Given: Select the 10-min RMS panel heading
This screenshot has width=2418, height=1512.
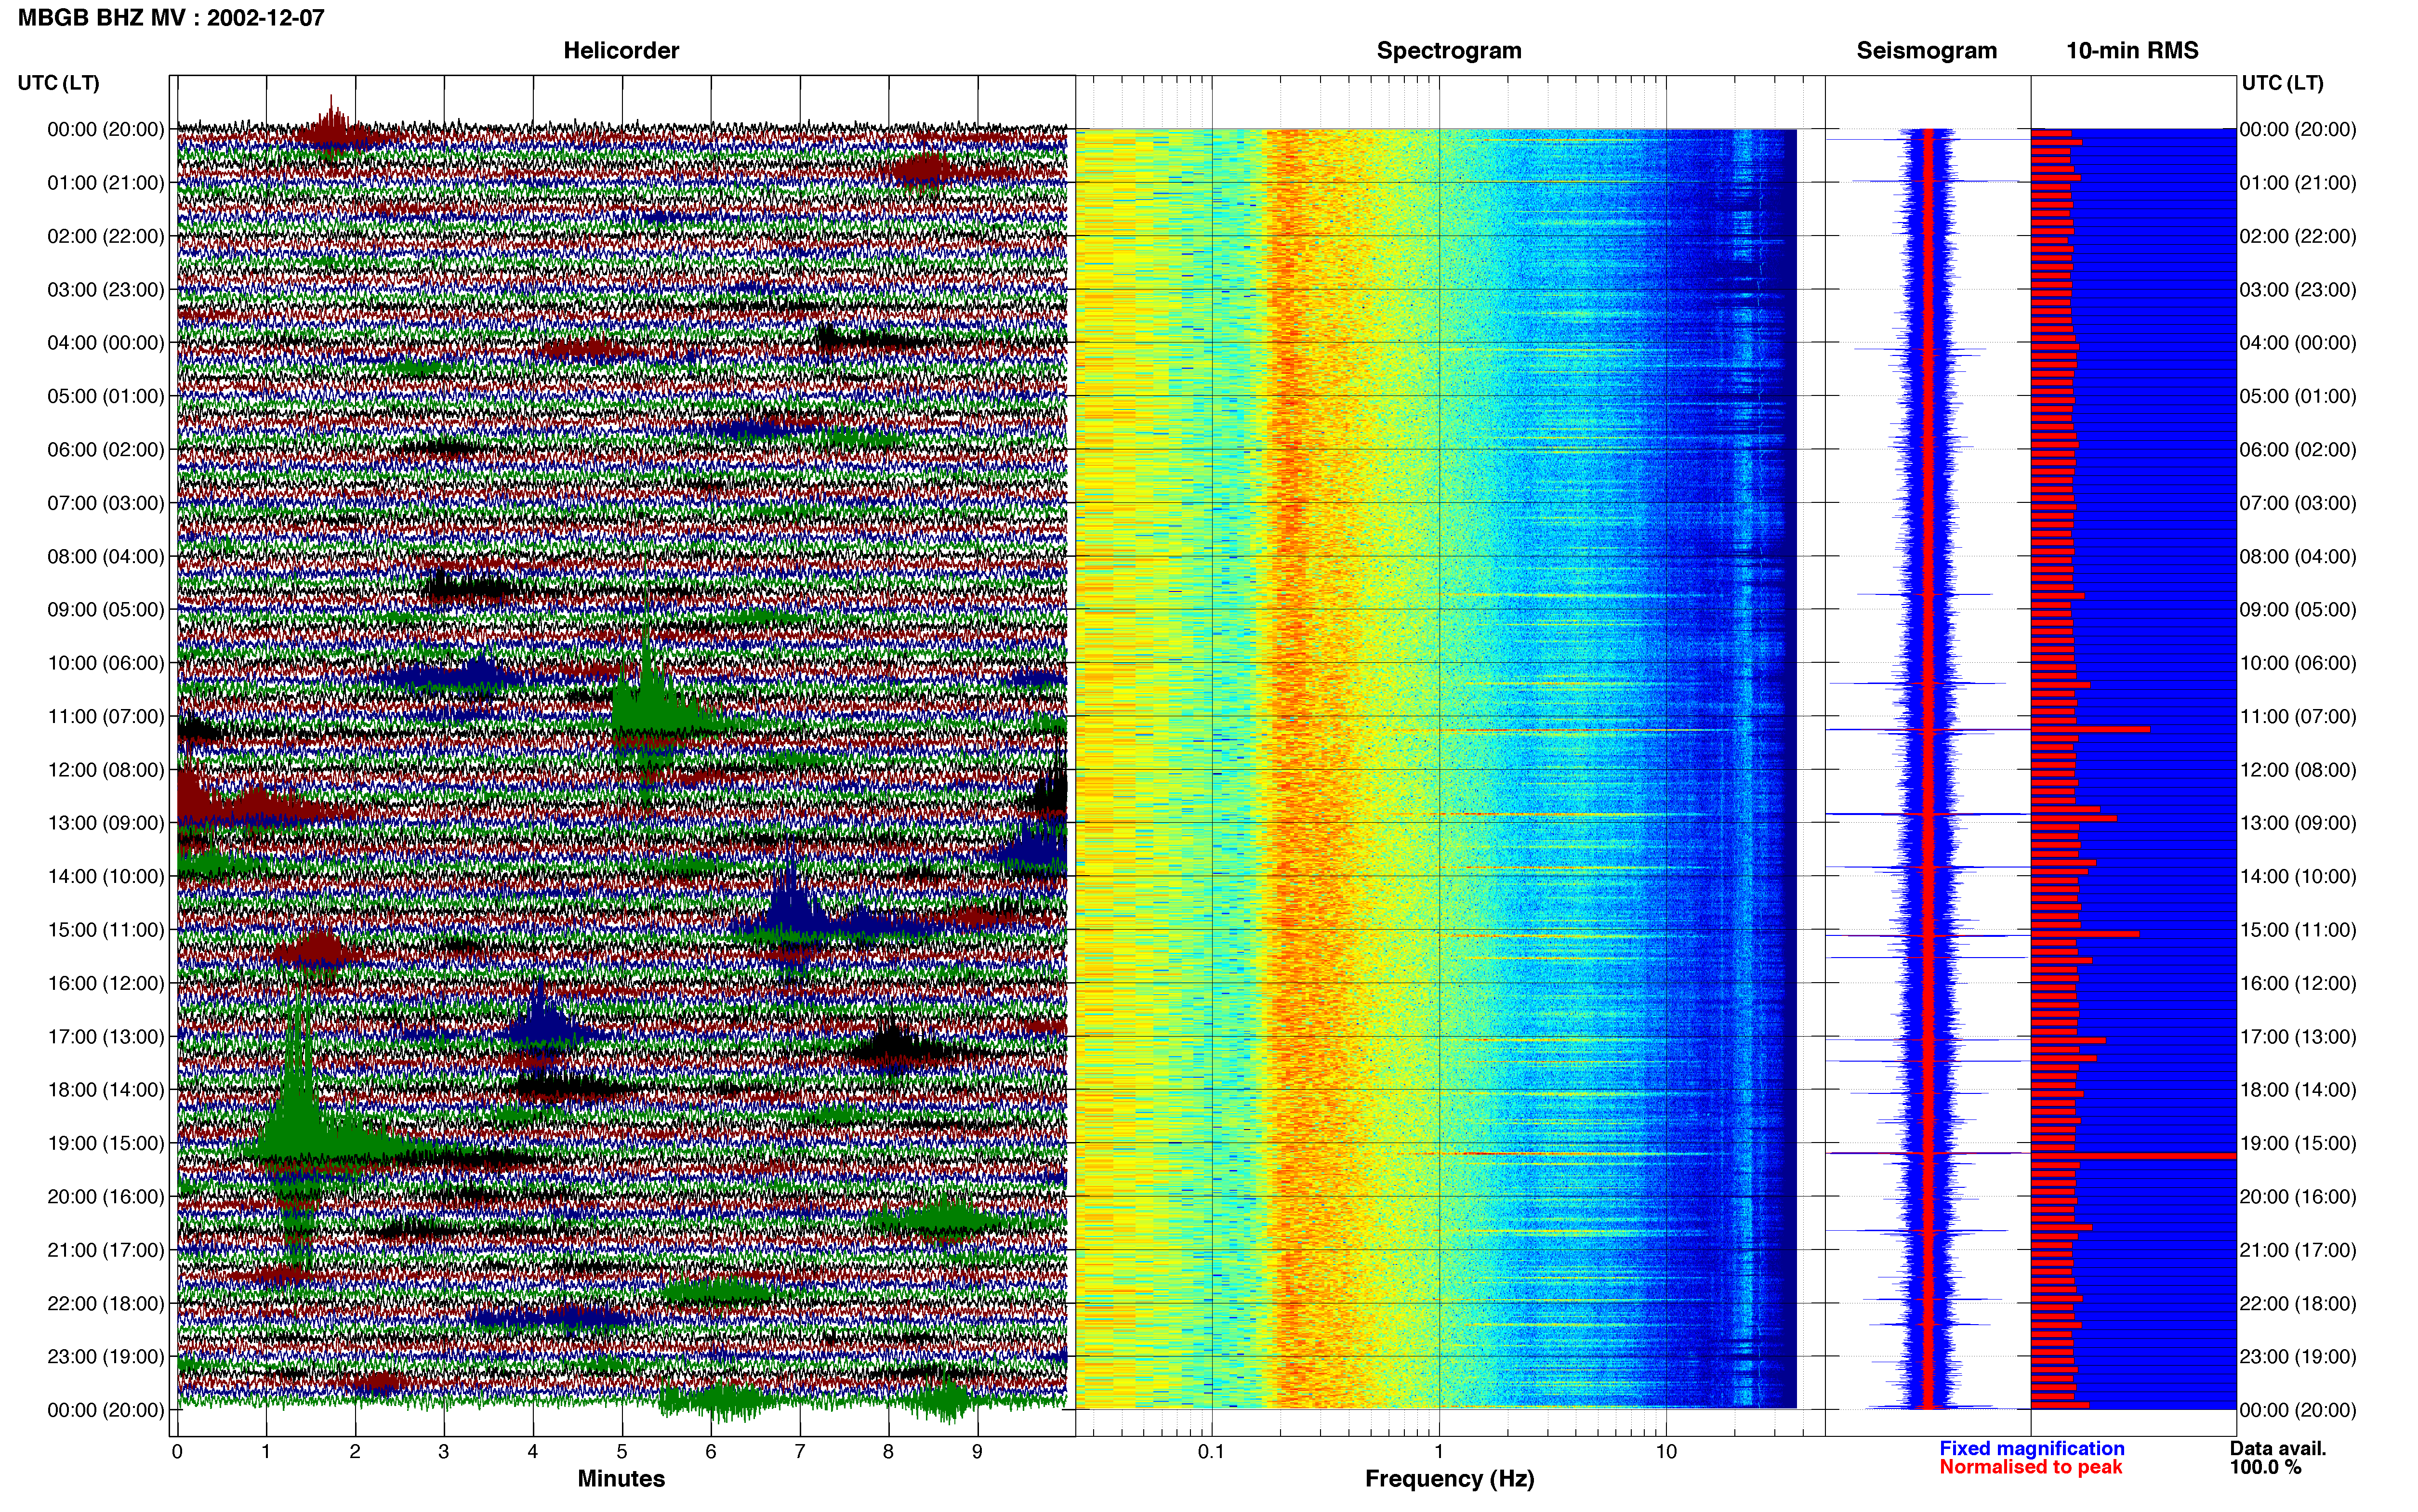Looking at the screenshot, I should [x=2132, y=51].
